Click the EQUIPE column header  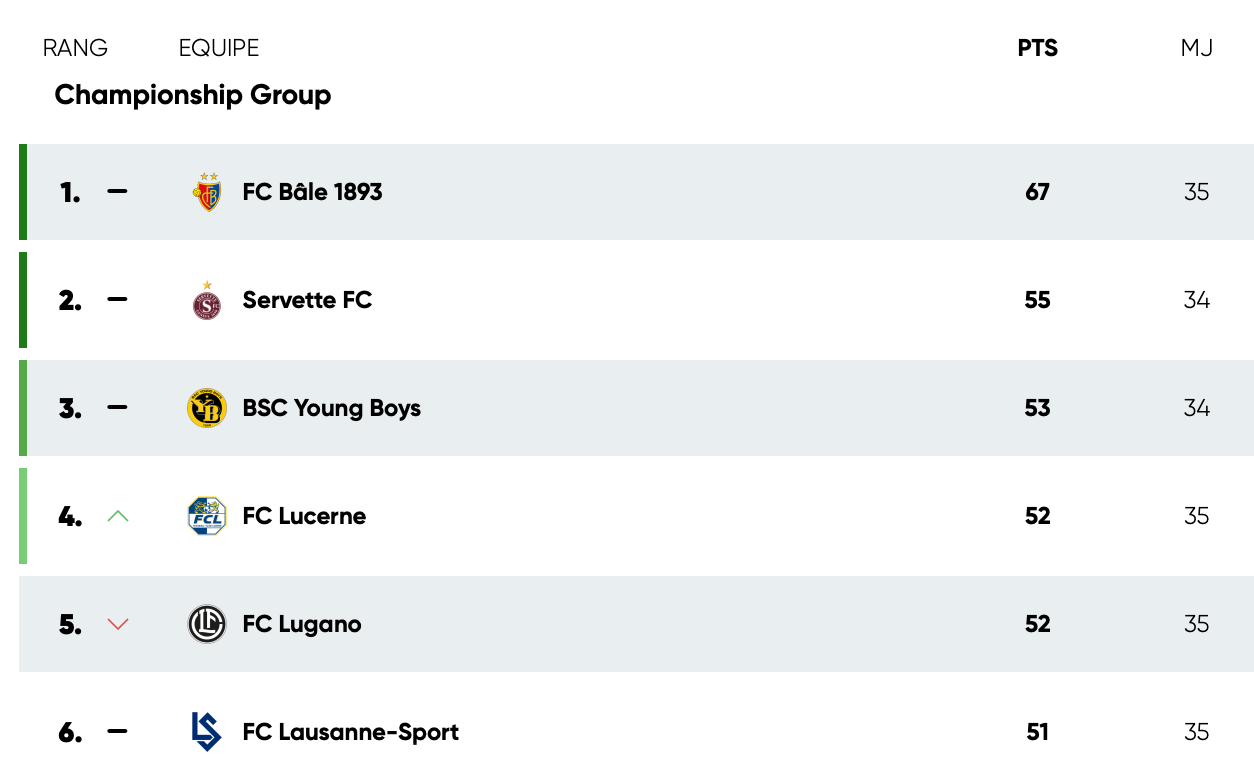click(218, 48)
